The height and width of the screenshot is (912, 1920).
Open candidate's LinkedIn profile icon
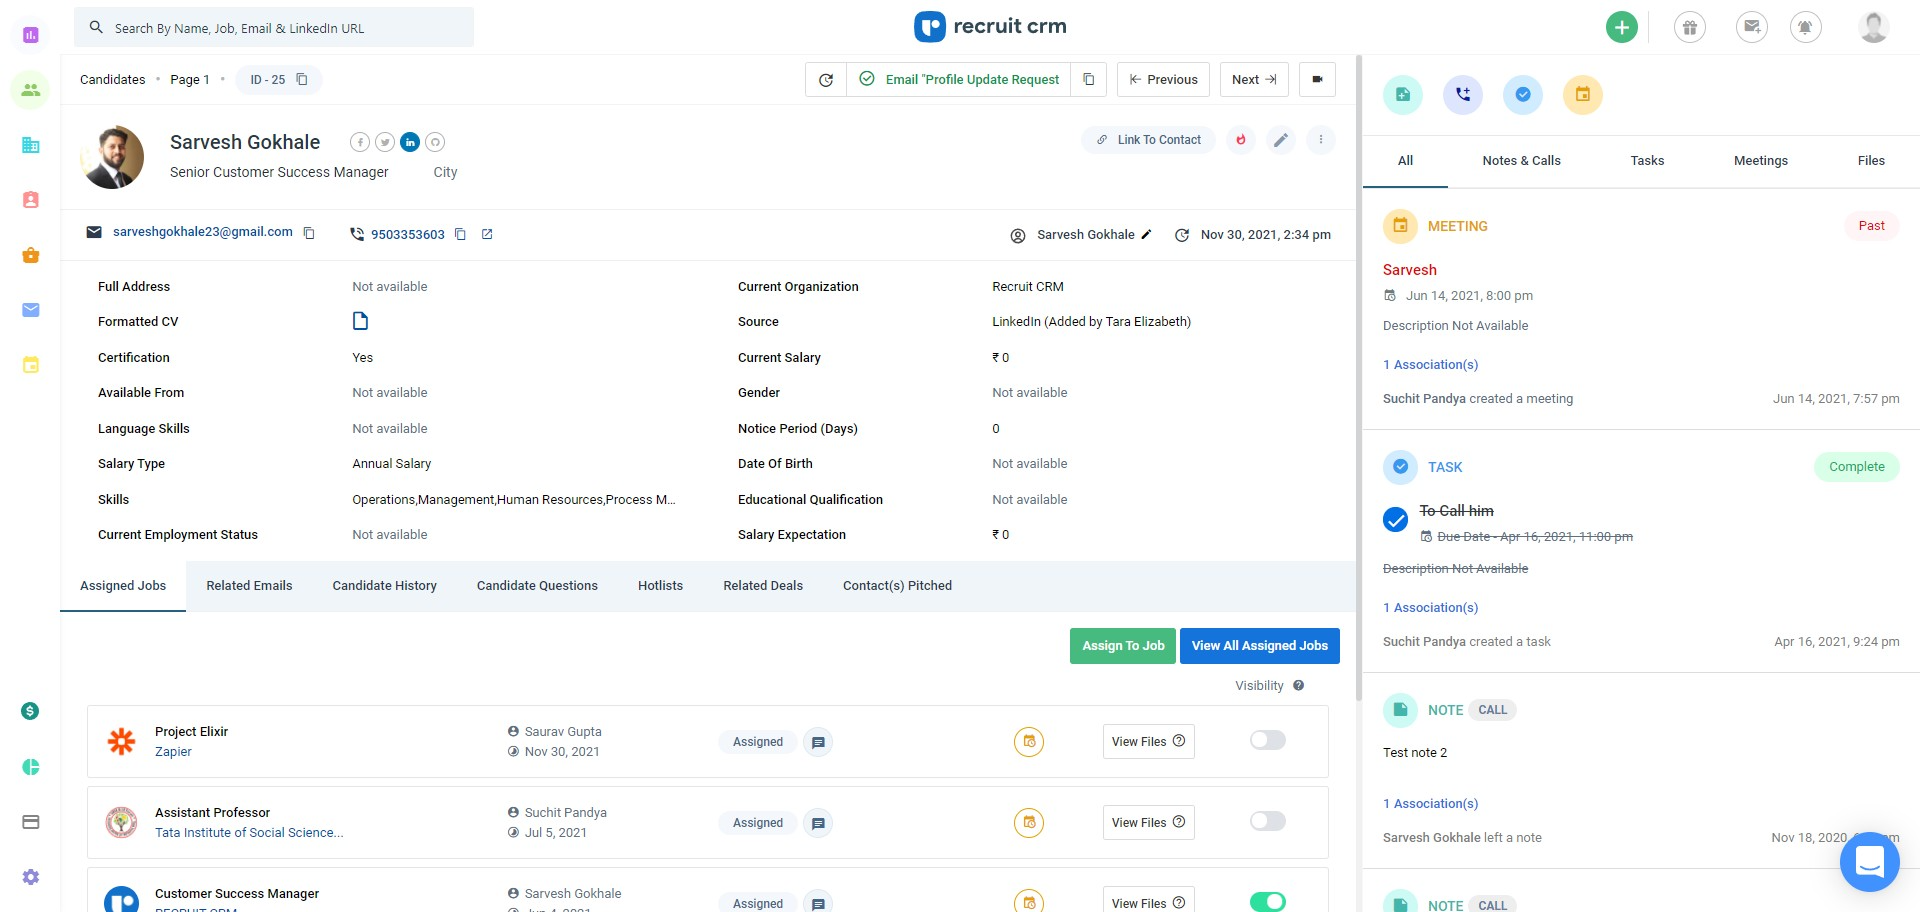click(x=410, y=142)
